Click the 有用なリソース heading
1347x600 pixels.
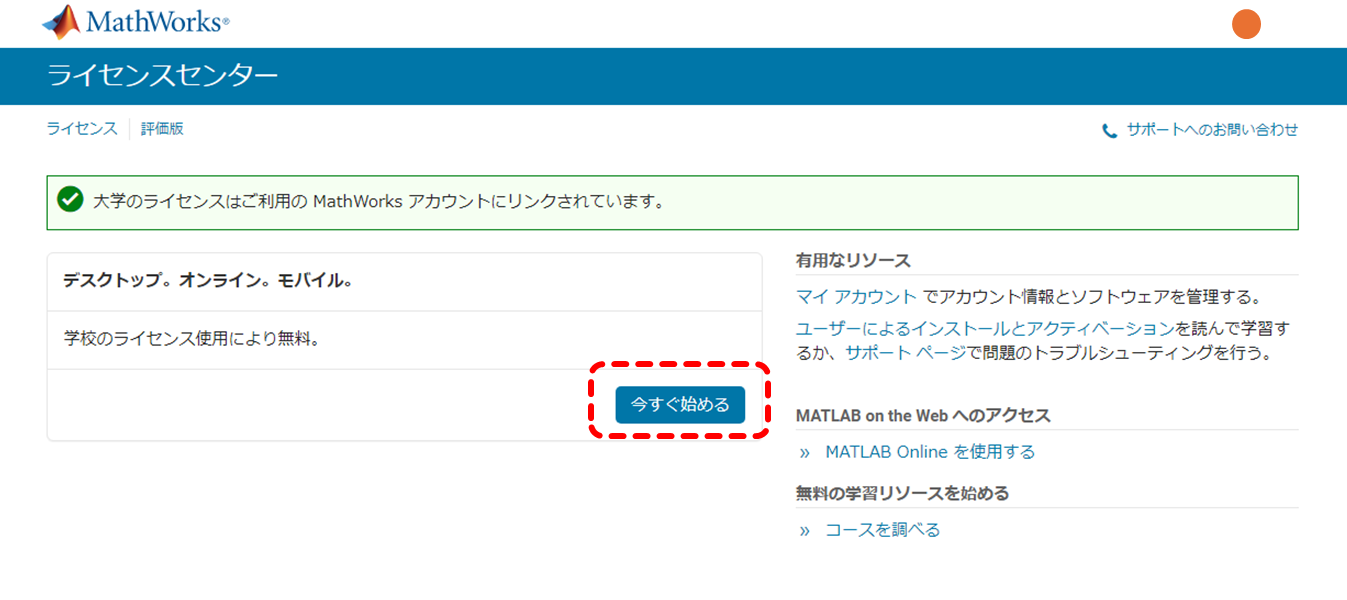[853, 261]
